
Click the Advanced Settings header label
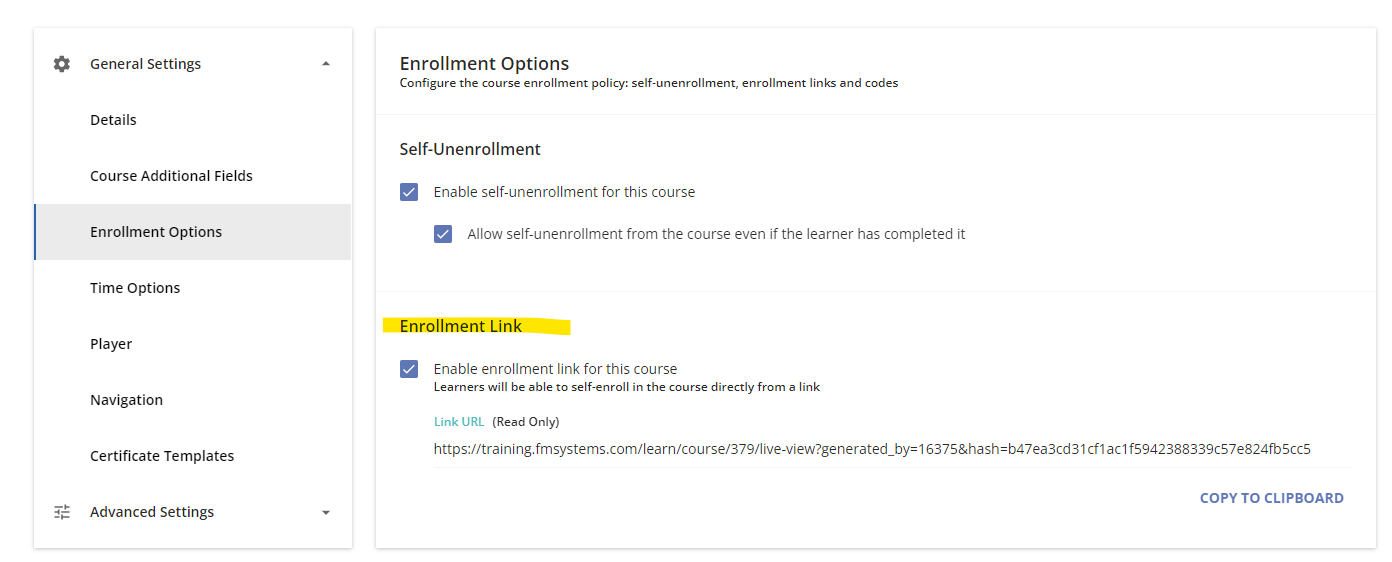(152, 512)
